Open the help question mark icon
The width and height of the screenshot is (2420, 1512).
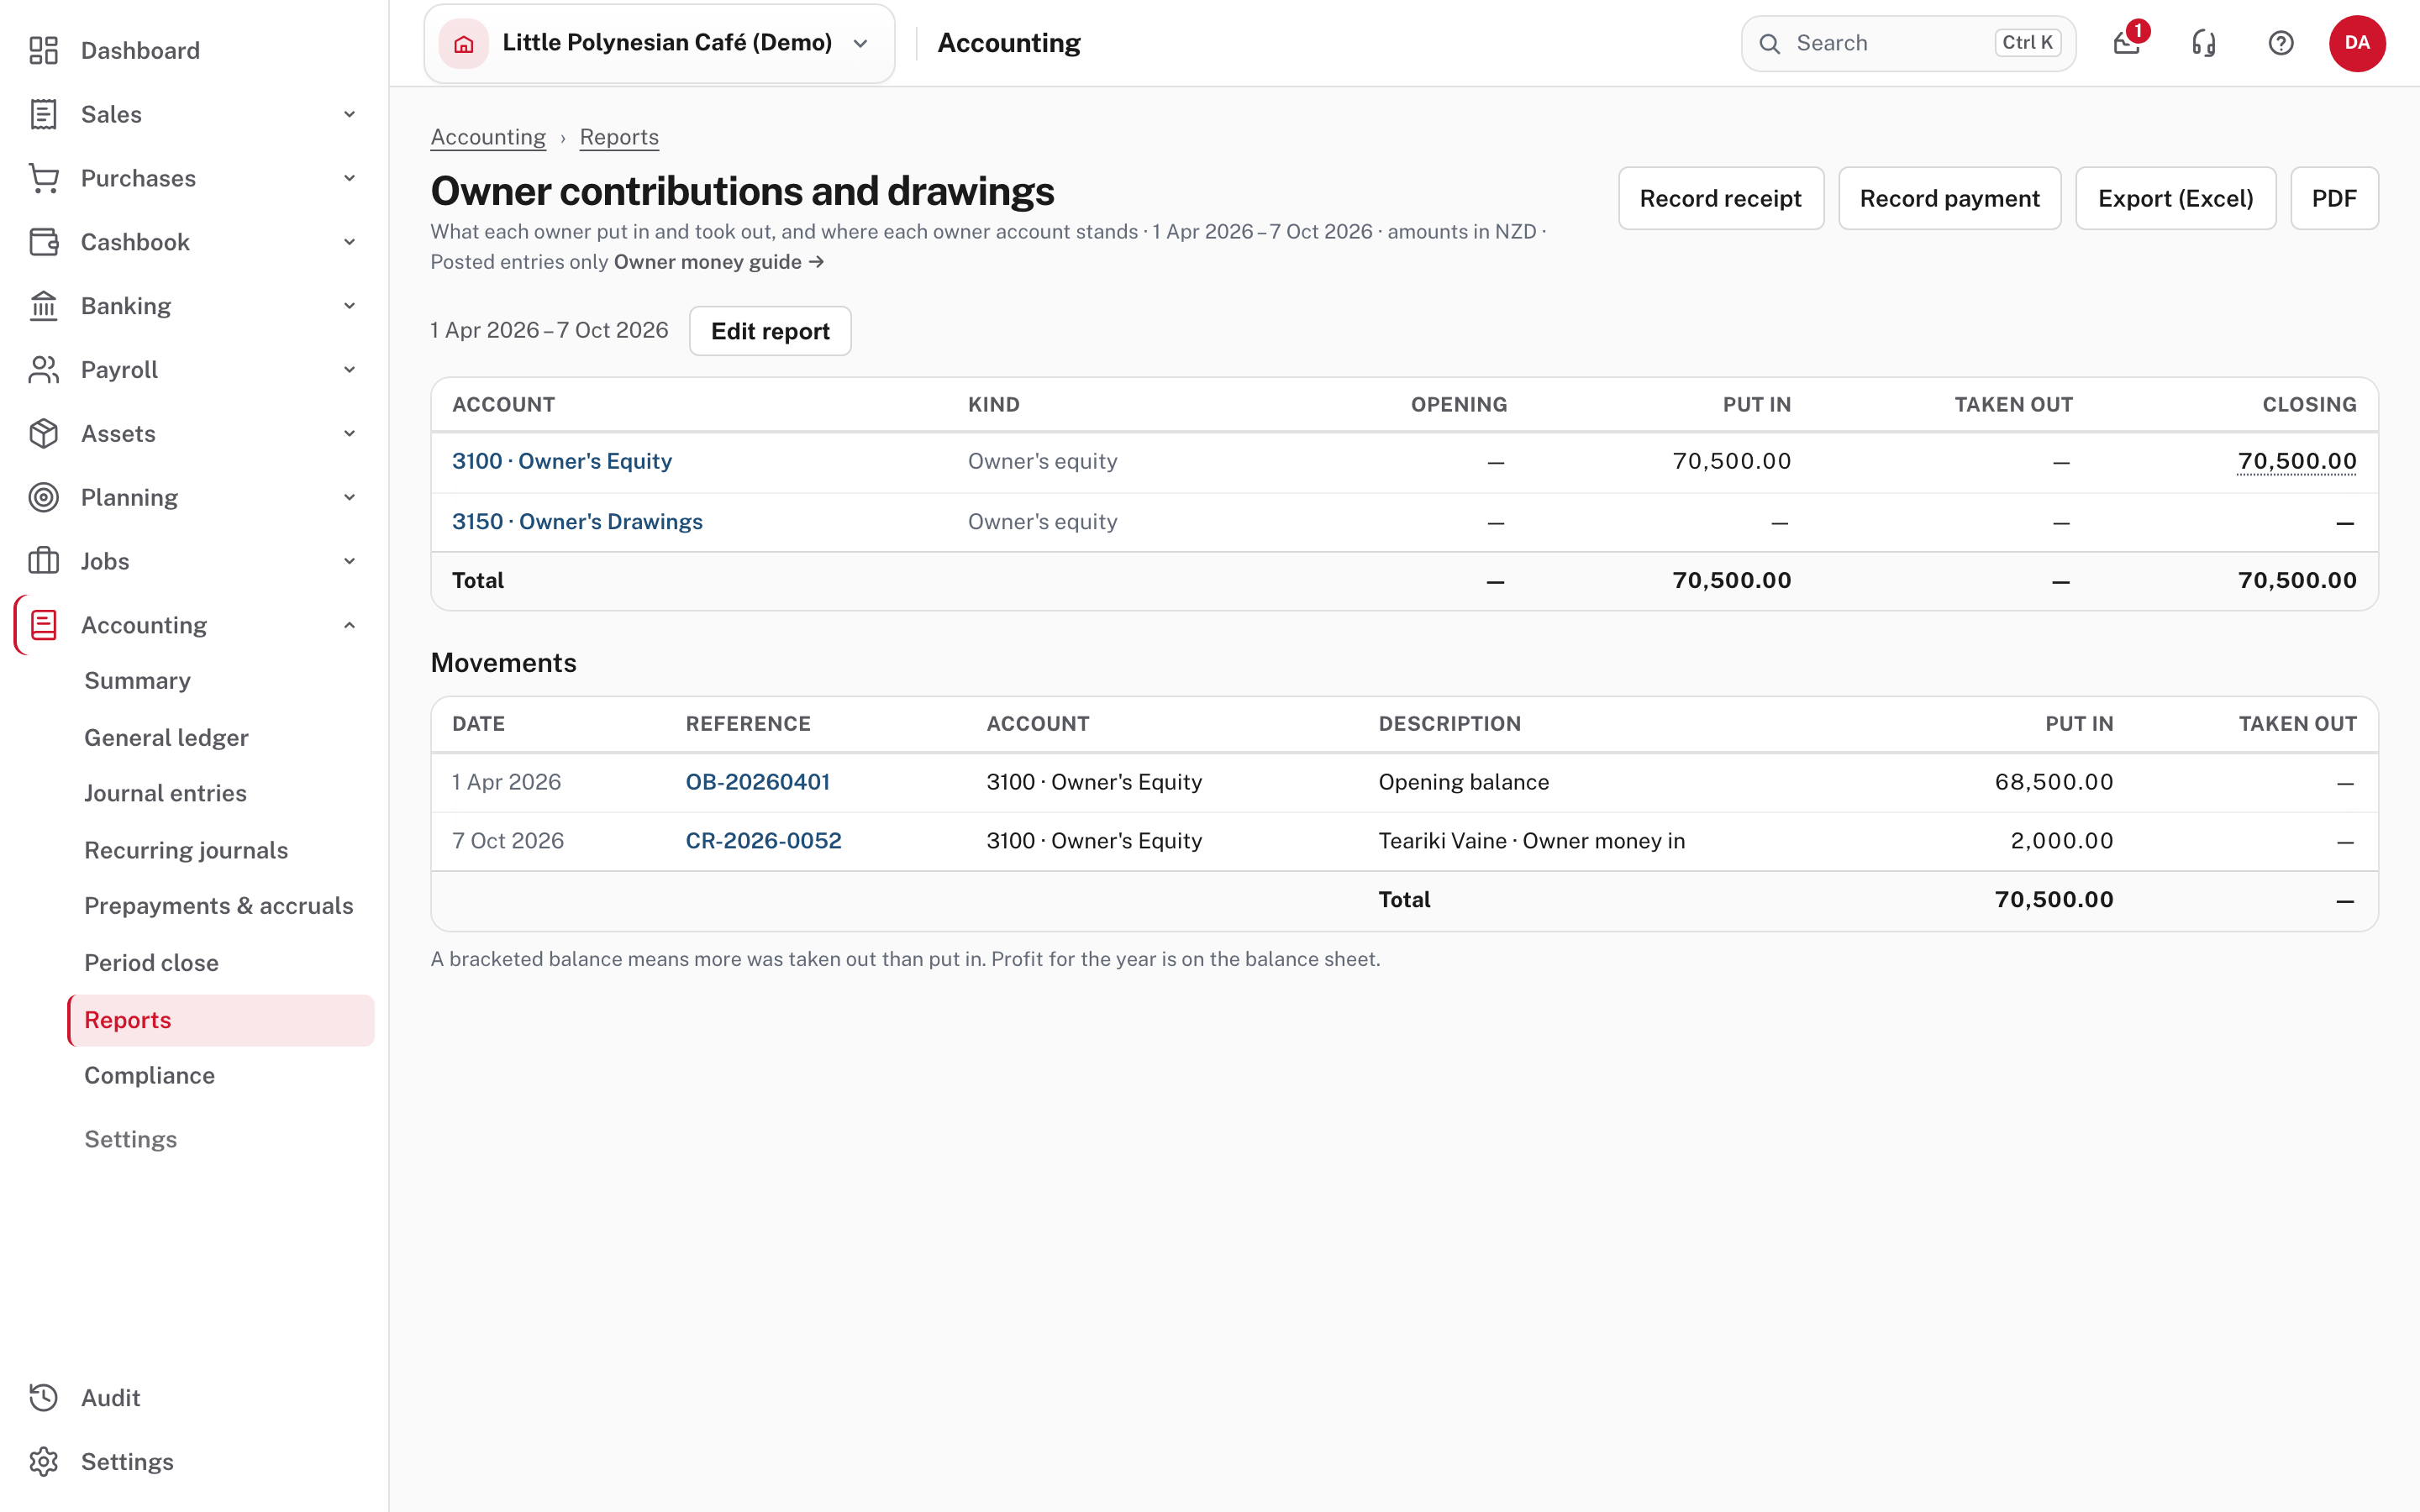(x=2281, y=43)
